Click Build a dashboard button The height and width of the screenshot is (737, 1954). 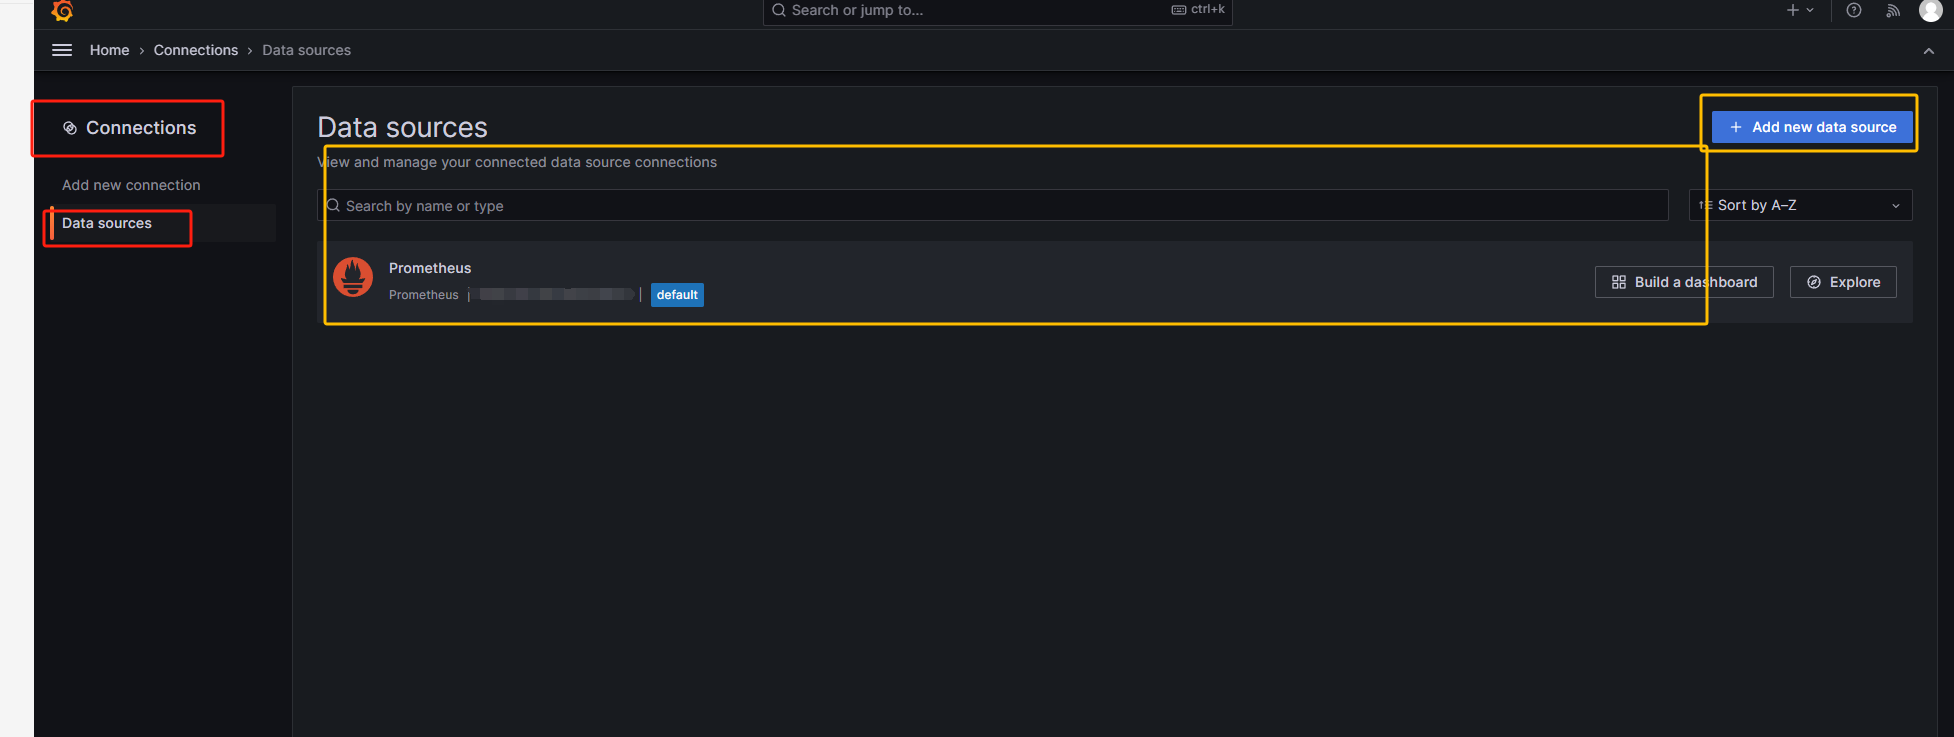pyautogui.click(x=1684, y=282)
